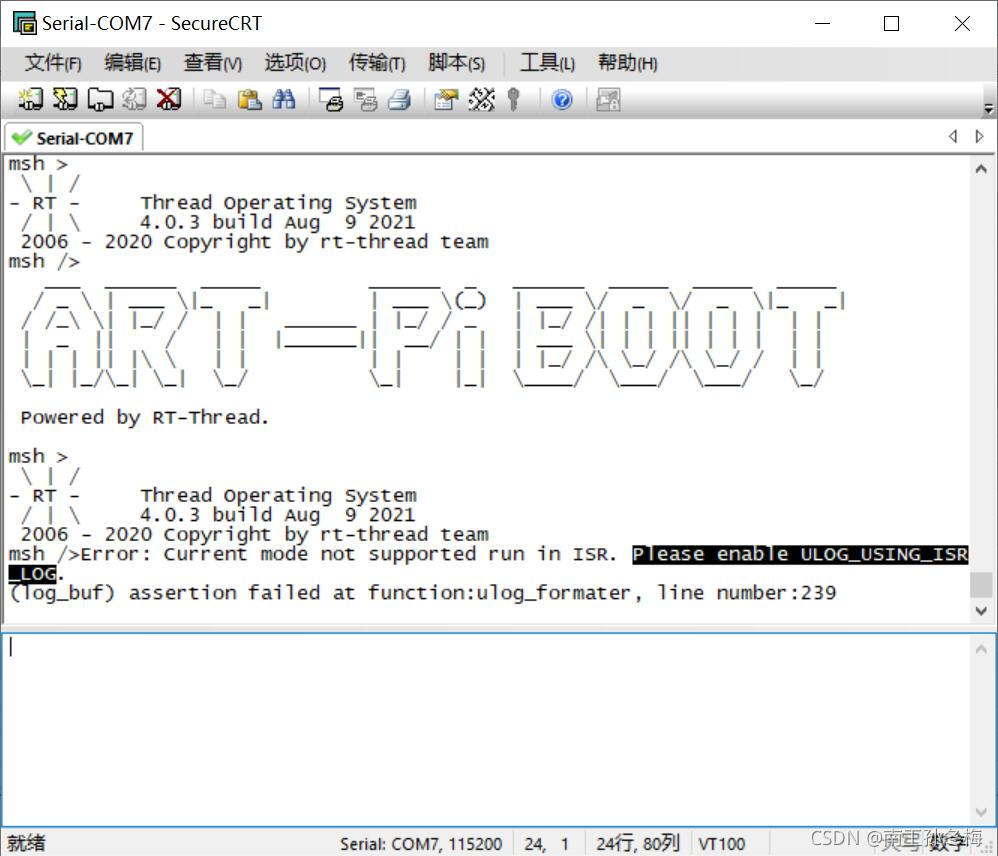Open the 查看(V) menu
Image resolution: width=998 pixels, height=856 pixels.
click(x=213, y=63)
